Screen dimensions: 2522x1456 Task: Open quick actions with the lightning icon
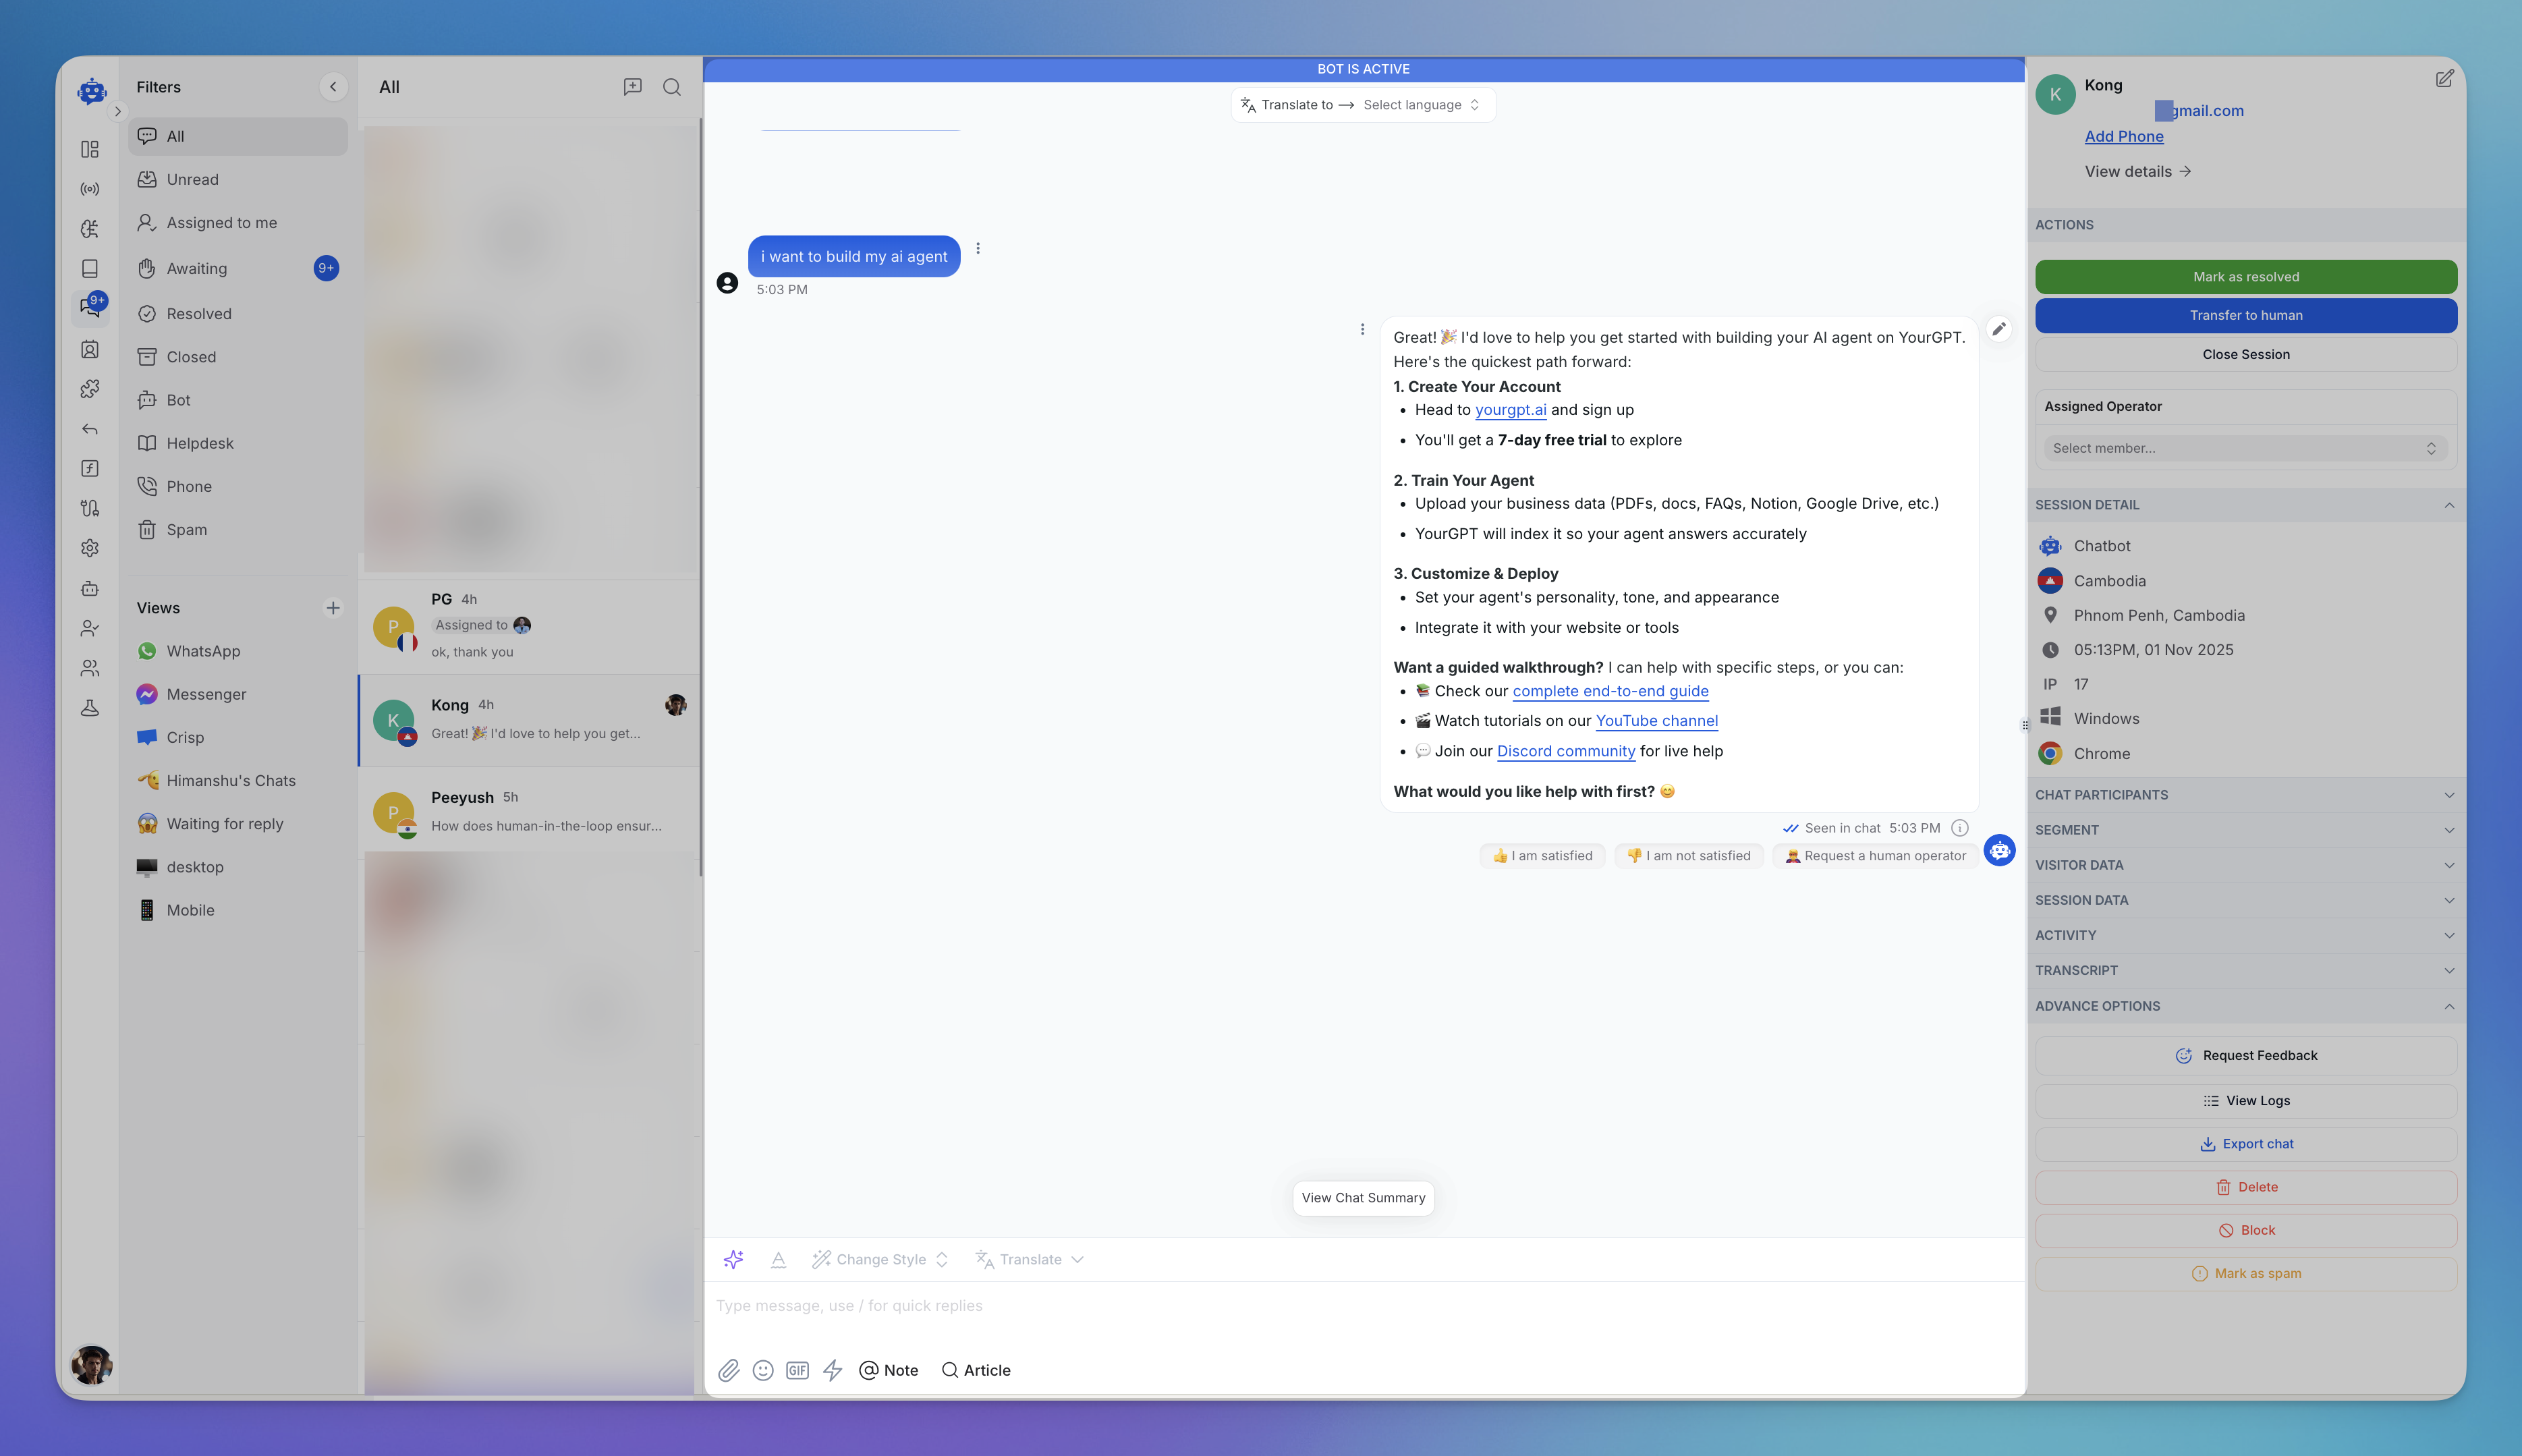tap(833, 1370)
